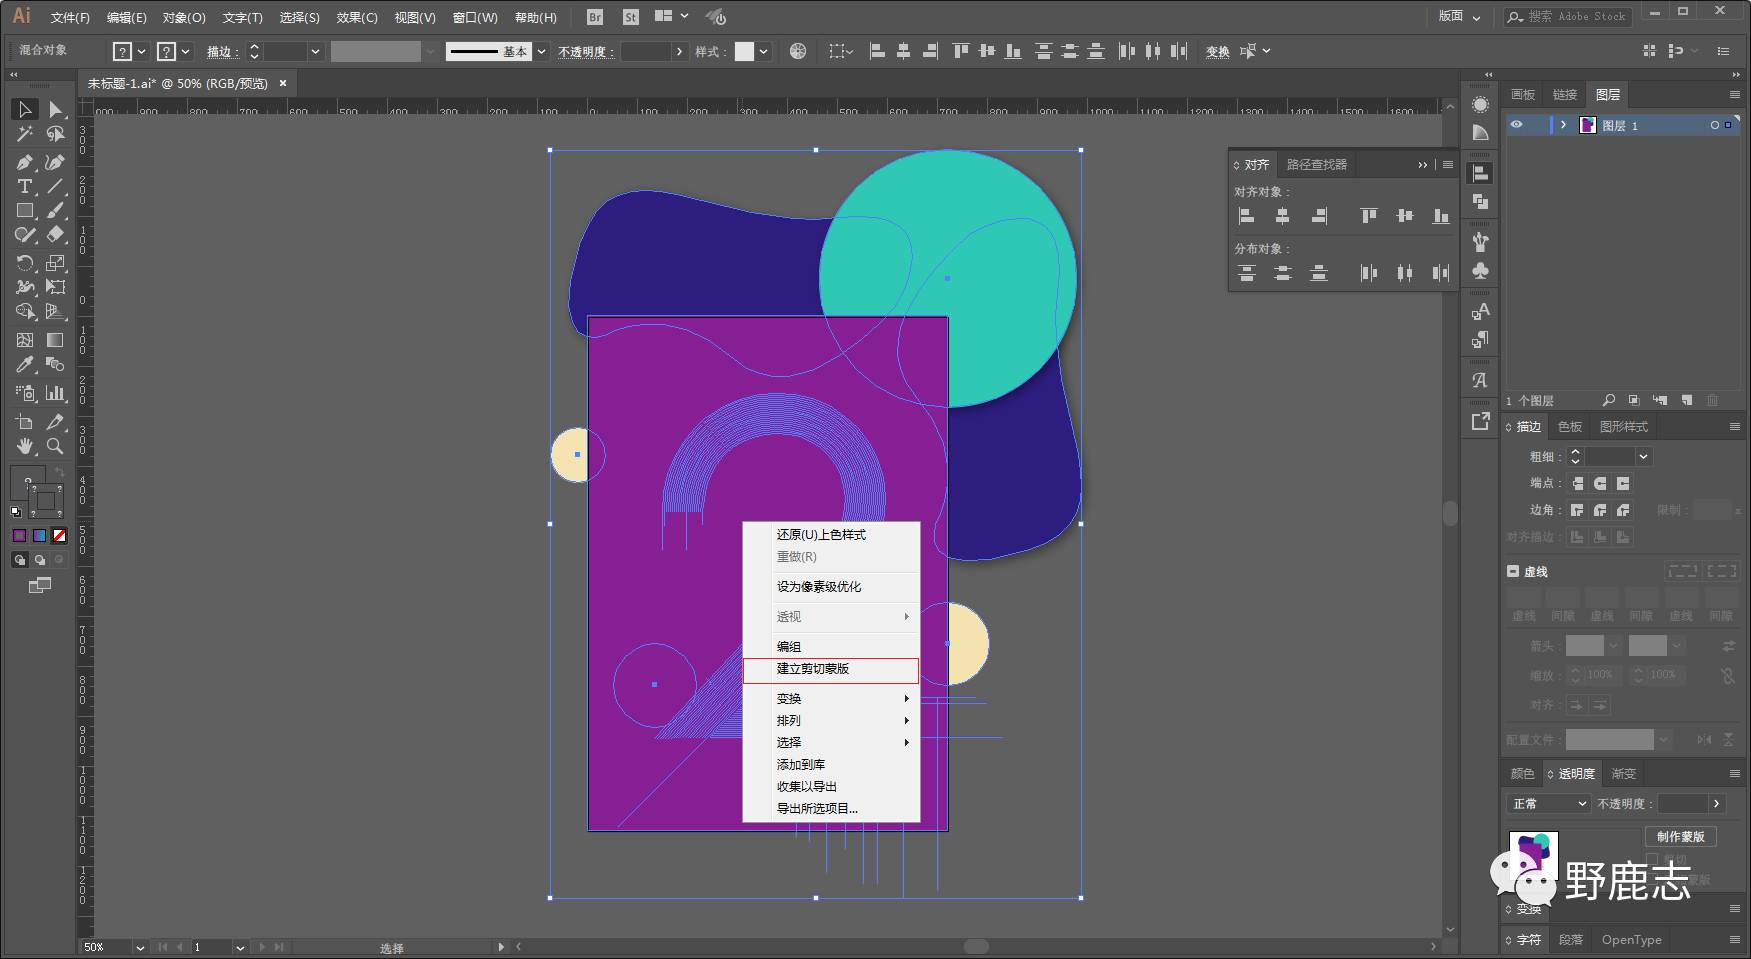Hide 图层 1 with eye icon
The width and height of the screenshot is (1751, 959).
click(1516, 125)
